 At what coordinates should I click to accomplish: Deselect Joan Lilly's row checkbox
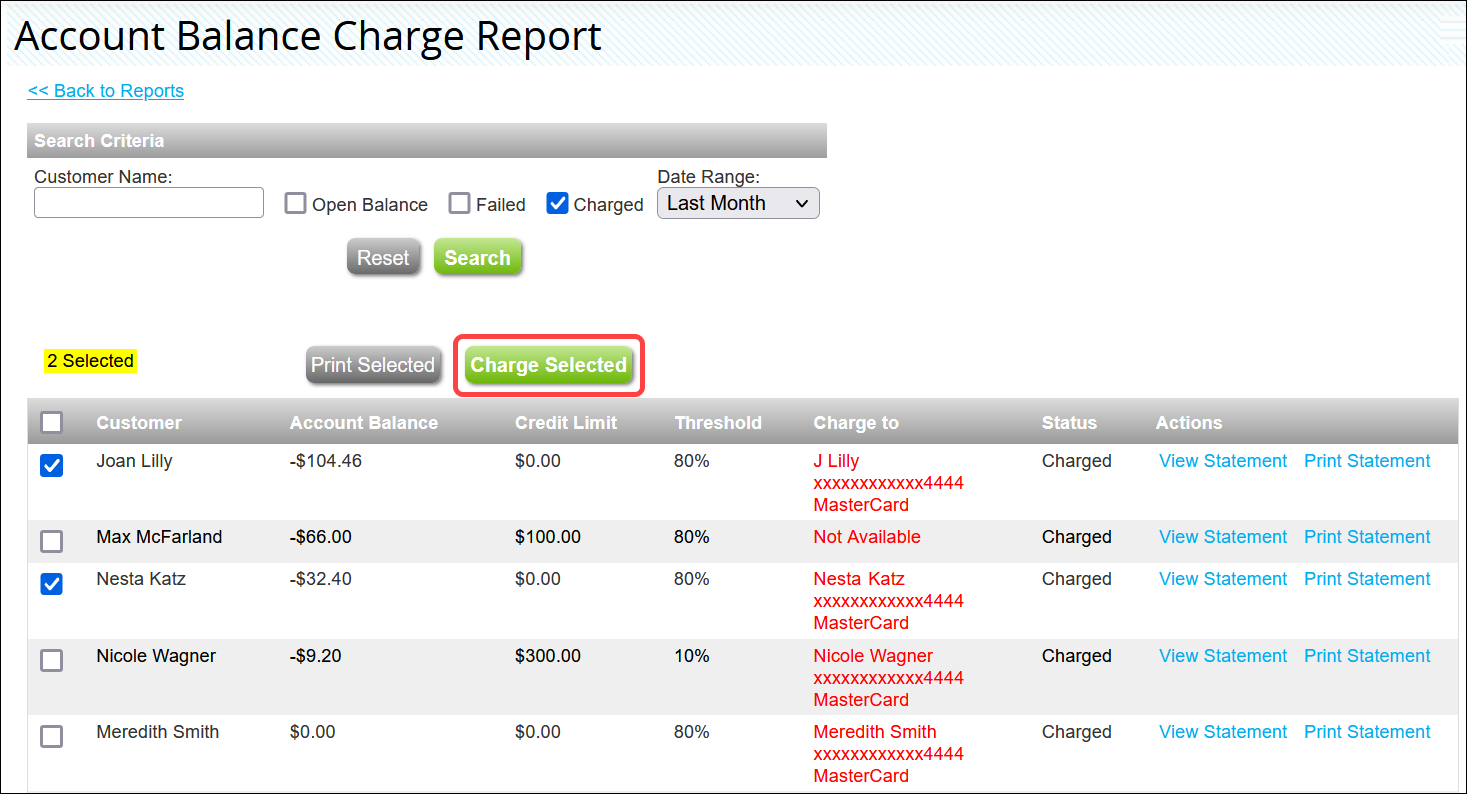coord(52,466)
